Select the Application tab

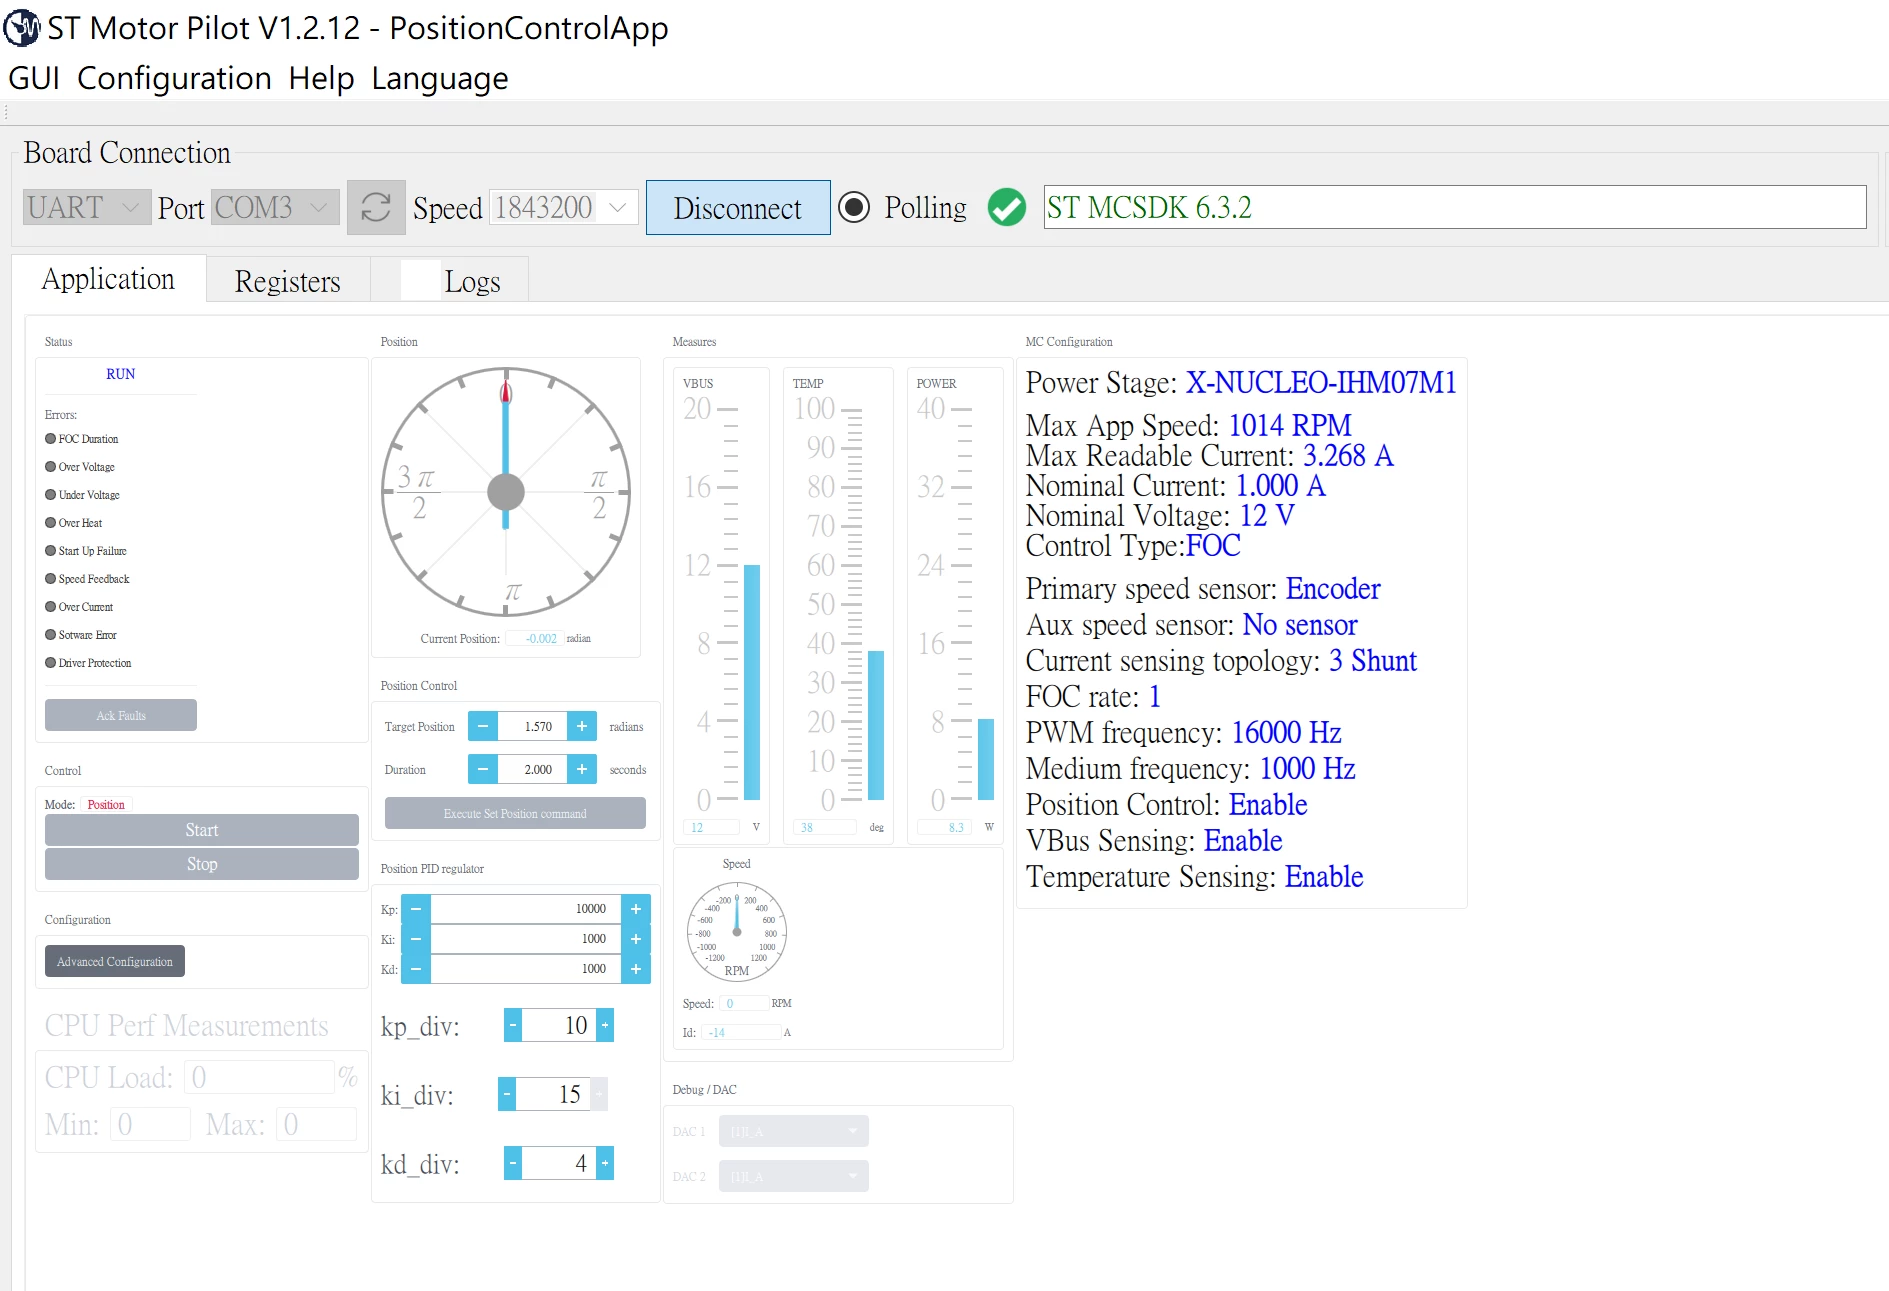109,279
